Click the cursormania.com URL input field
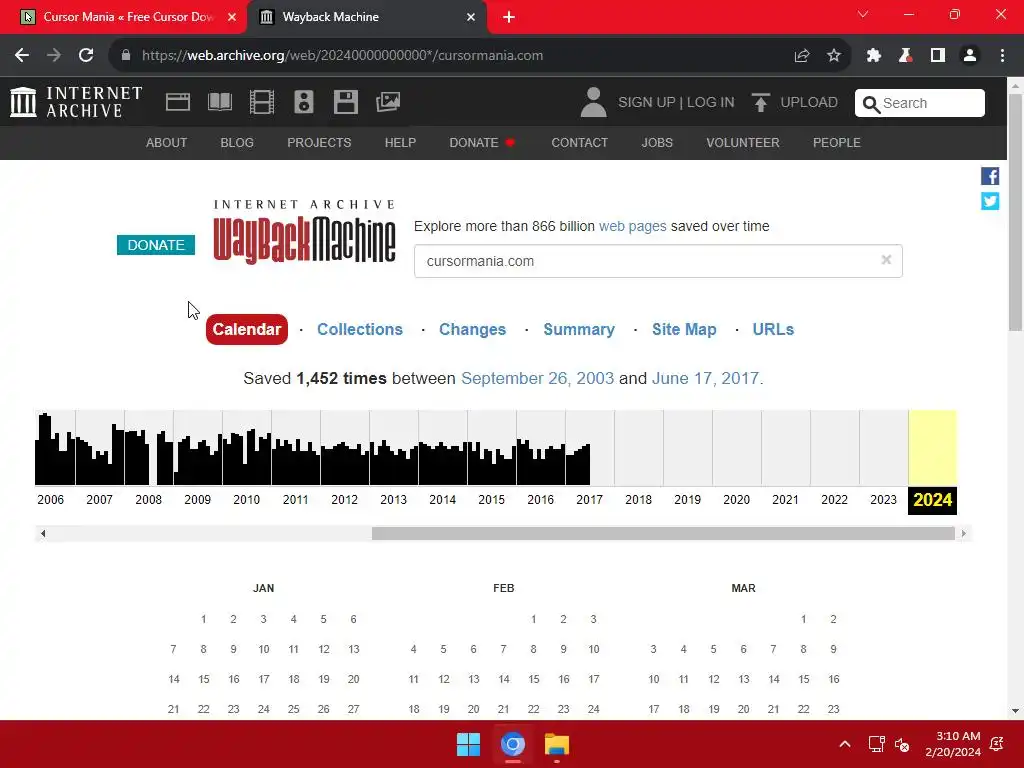 pyautogui.click(x=658, y=261)
